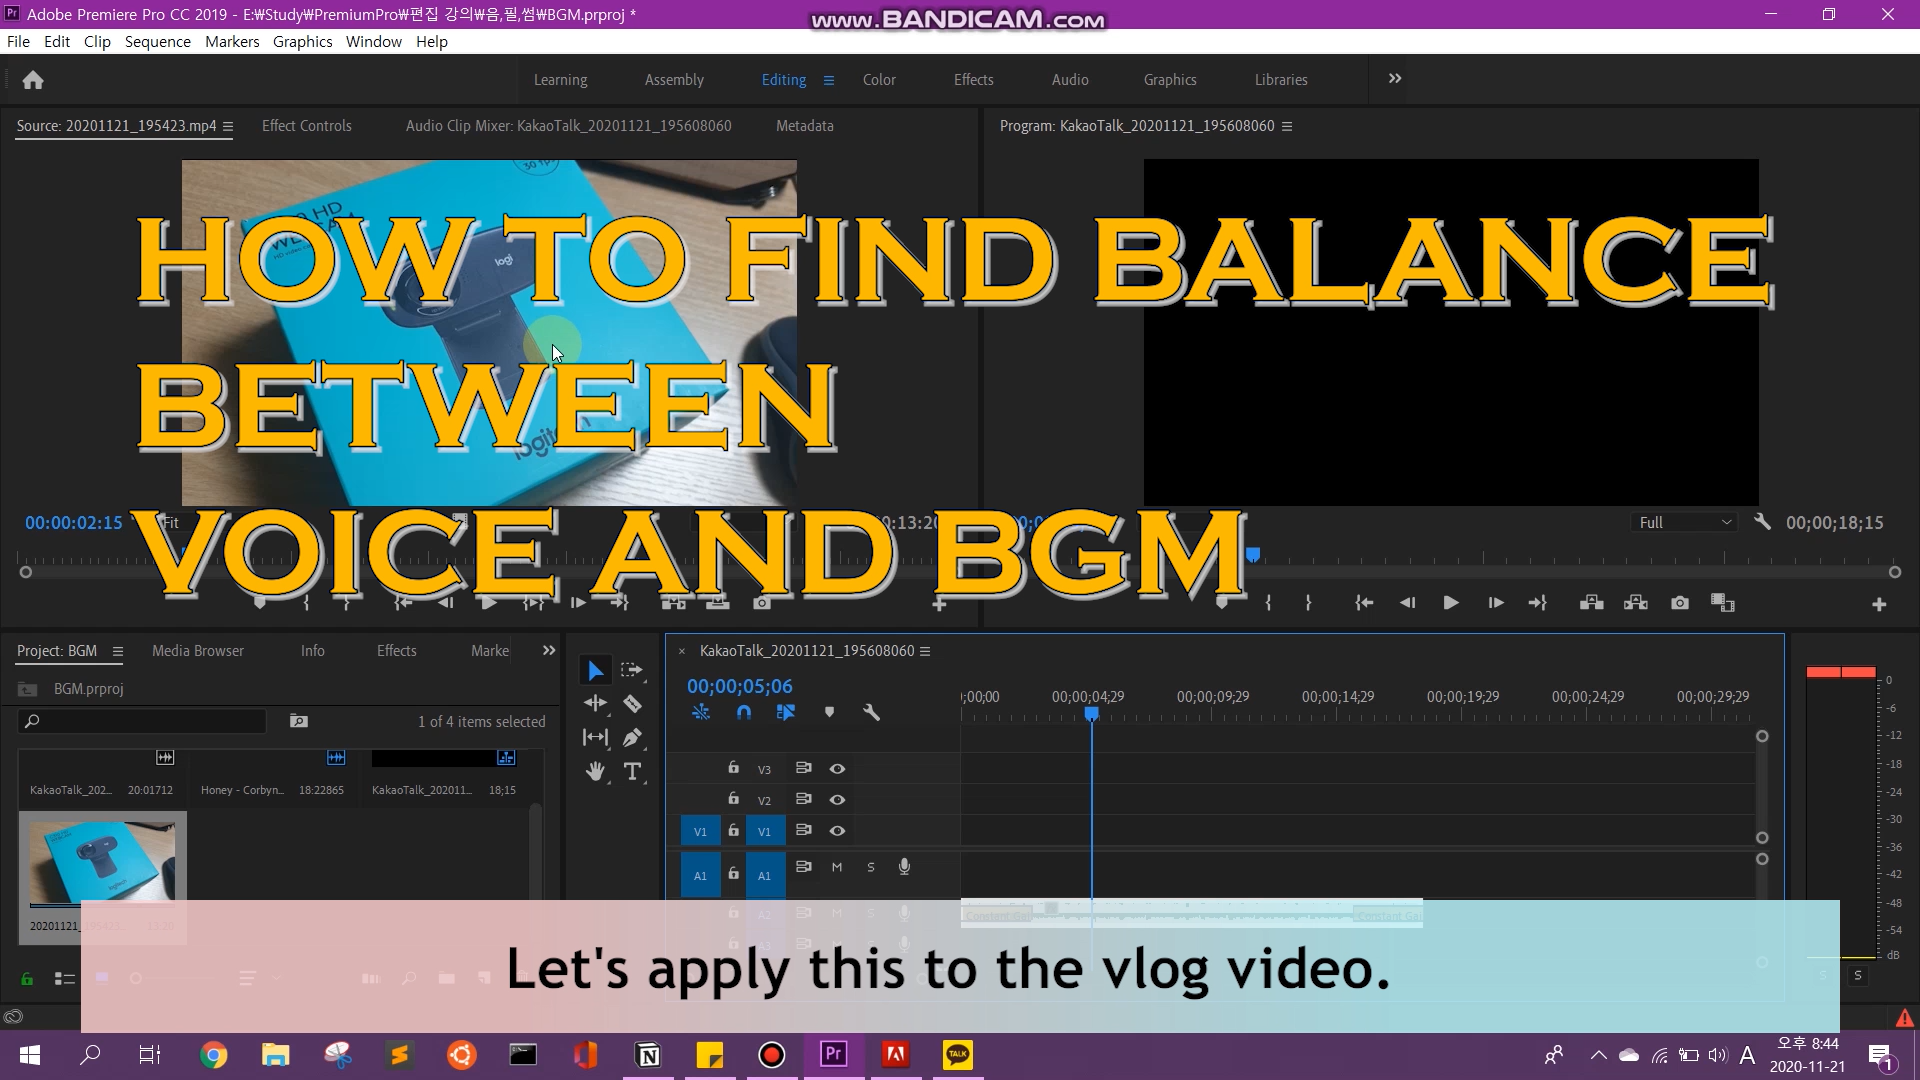Click the Export Frame camera icon
The height and width of the screenshot is (1080, 1920).
tap(1680, 603)
